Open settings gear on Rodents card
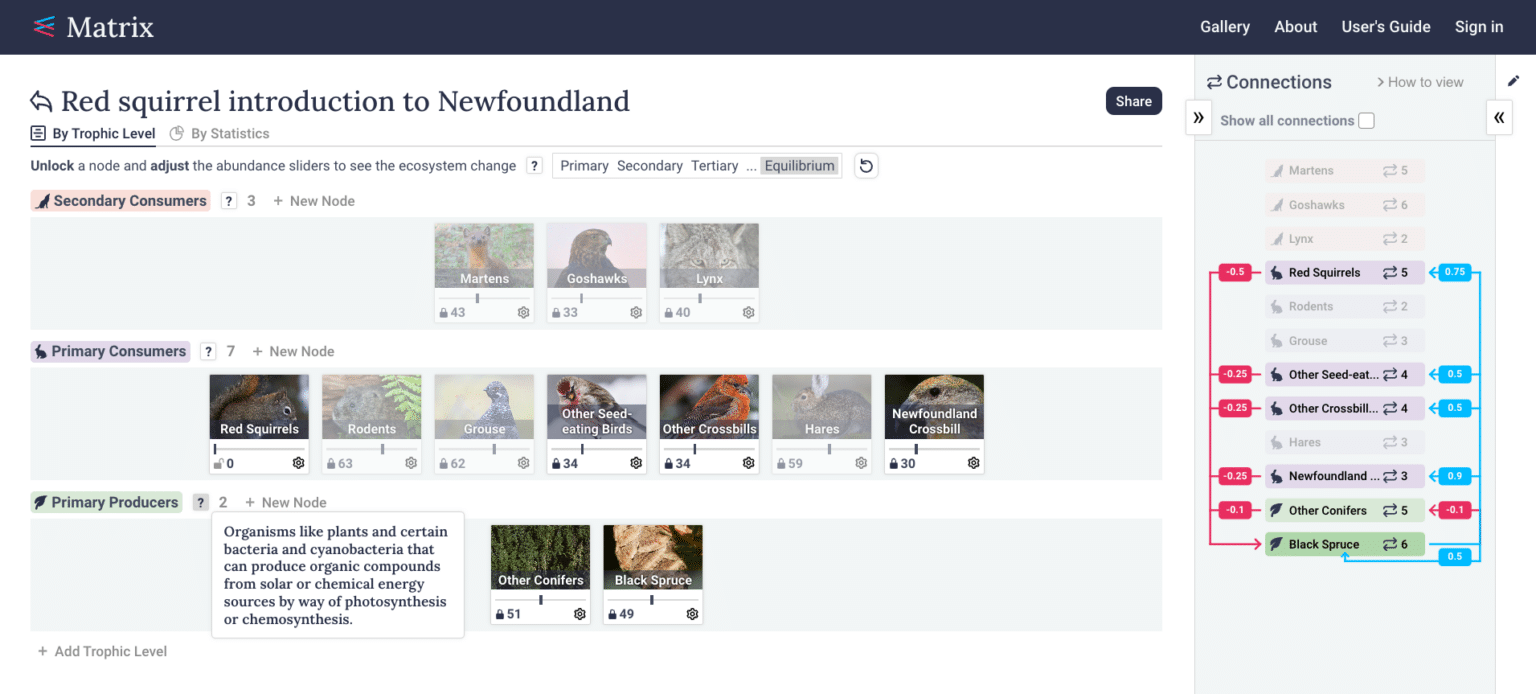 click(411, 464)
